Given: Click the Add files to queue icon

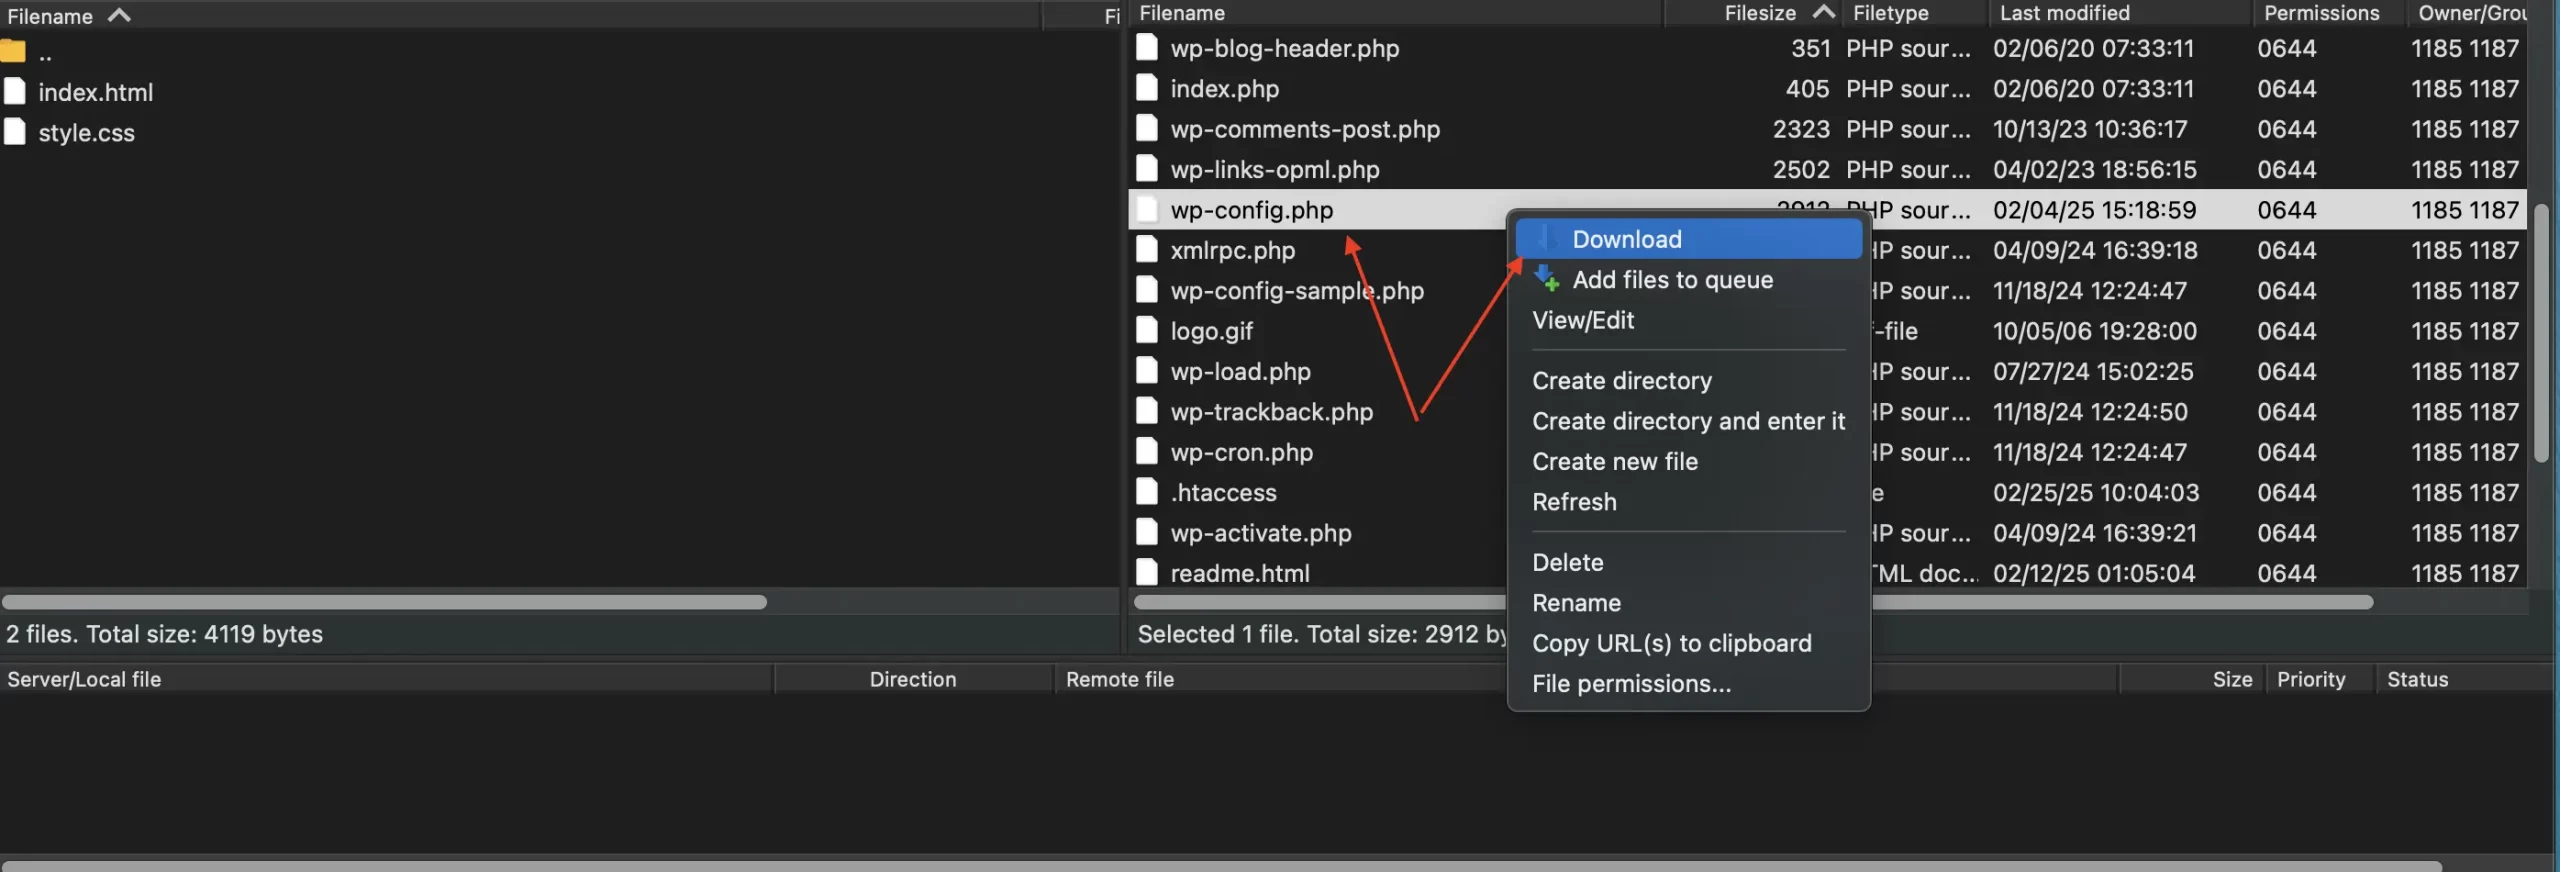Looking at the screenshot, I should coord(1547,279).
